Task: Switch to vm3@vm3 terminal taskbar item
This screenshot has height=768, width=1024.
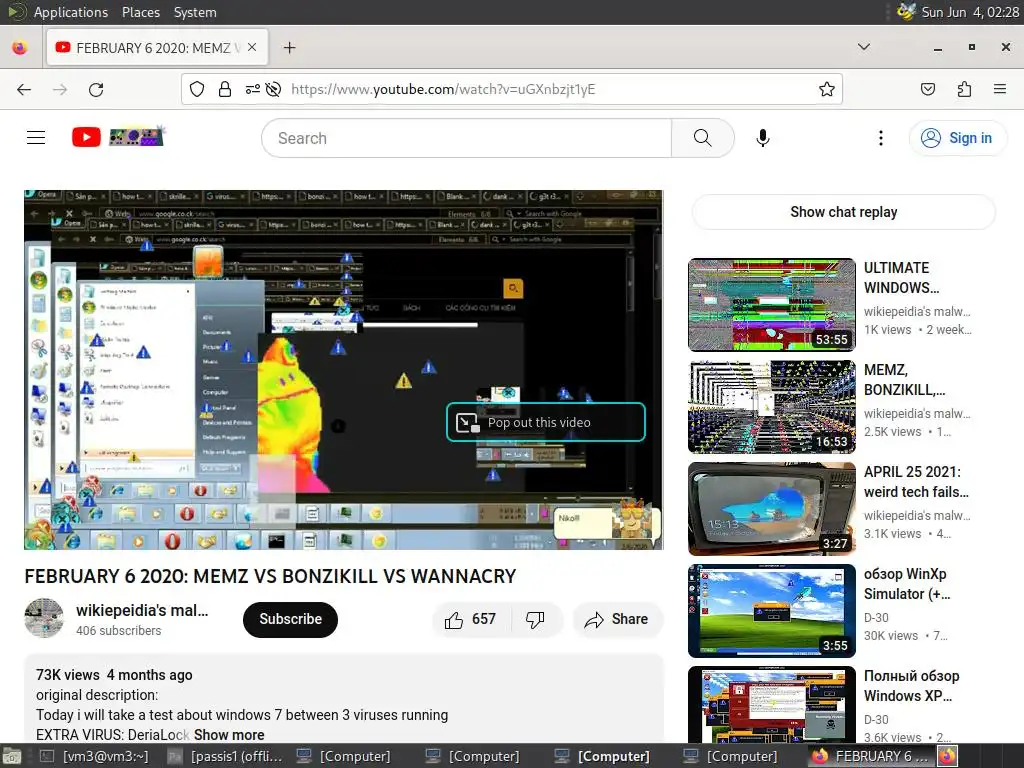Action: pos(95,756)
